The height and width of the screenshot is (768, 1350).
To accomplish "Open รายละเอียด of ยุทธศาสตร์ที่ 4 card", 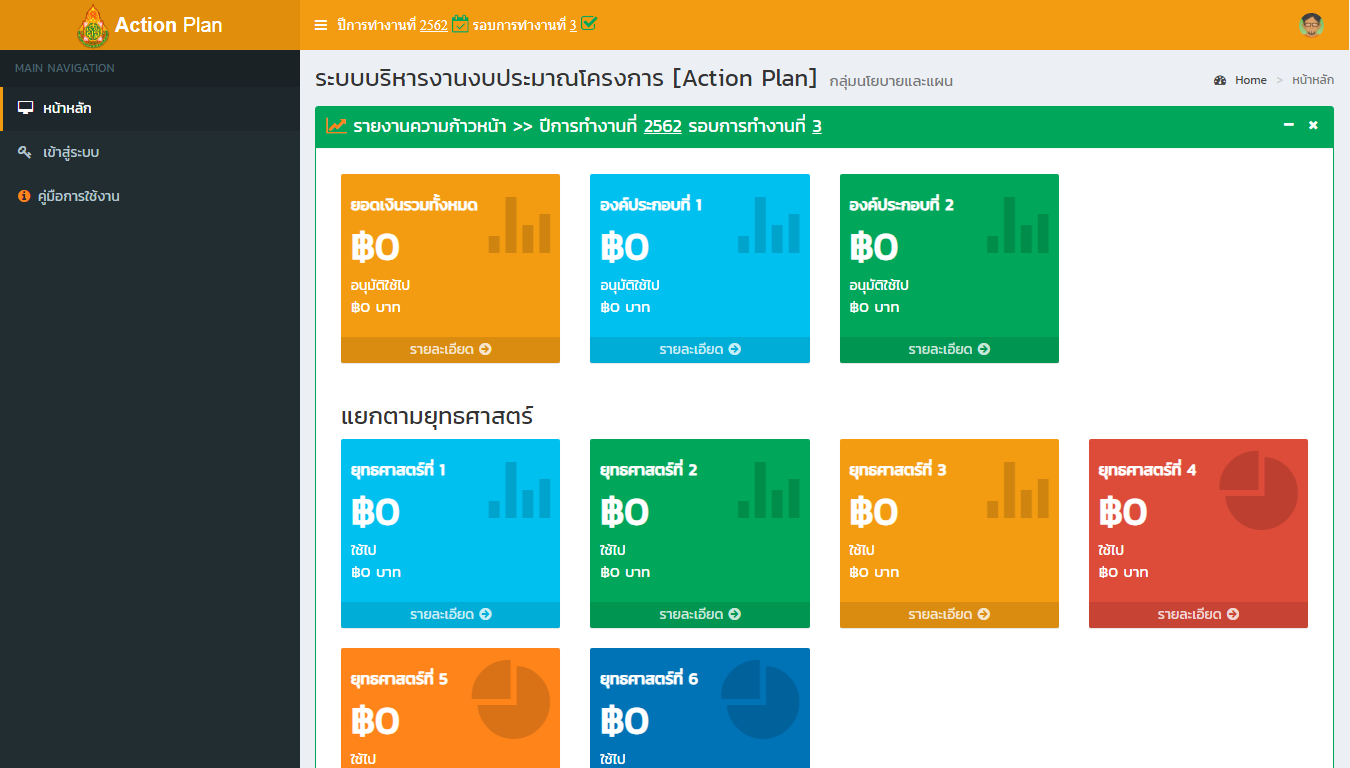I will click(x=1198, y=614).
